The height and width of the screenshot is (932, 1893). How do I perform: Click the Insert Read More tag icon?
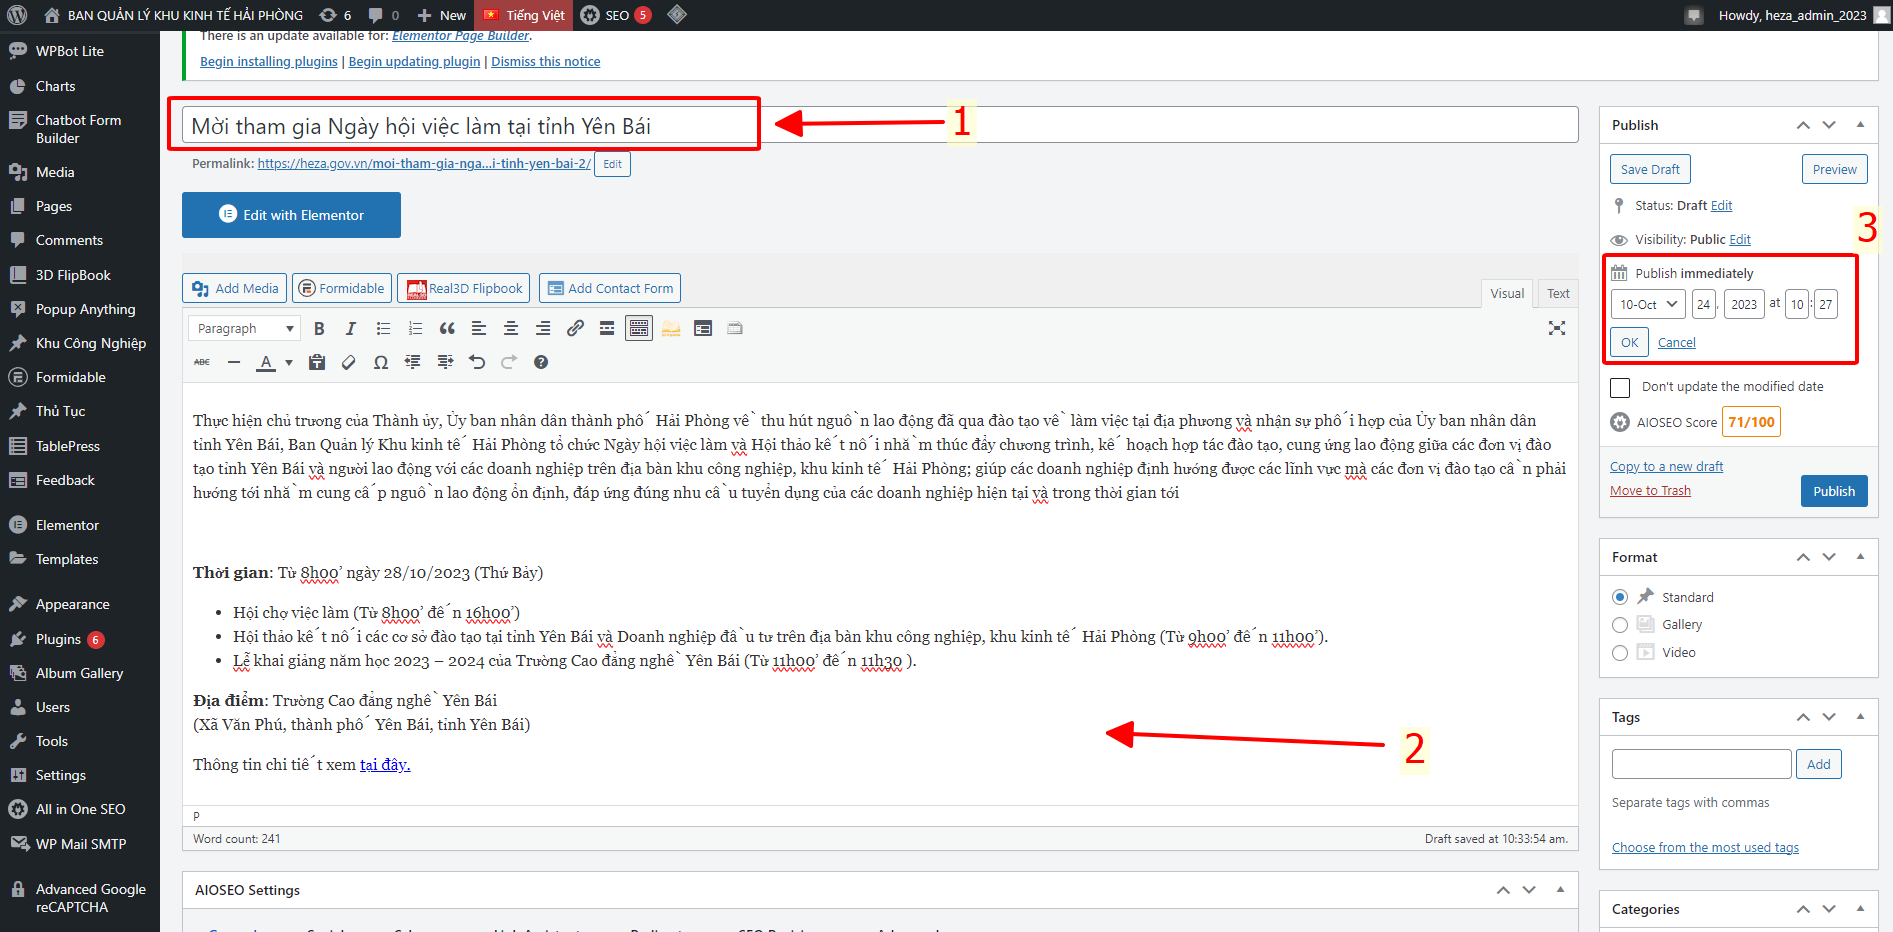coord(607,329)
